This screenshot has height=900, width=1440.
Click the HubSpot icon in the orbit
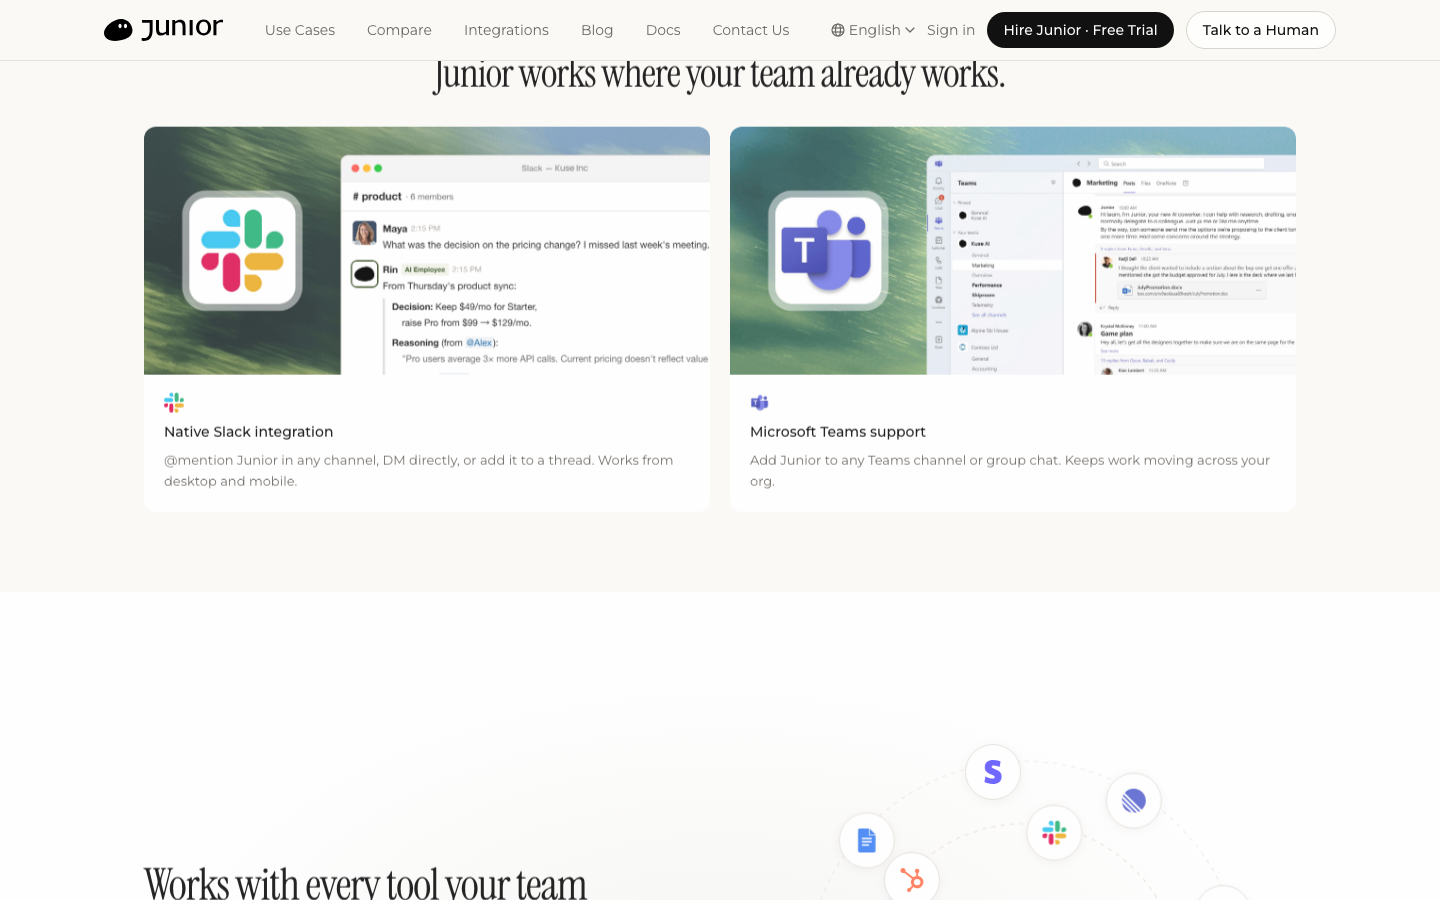pos(912,878)
